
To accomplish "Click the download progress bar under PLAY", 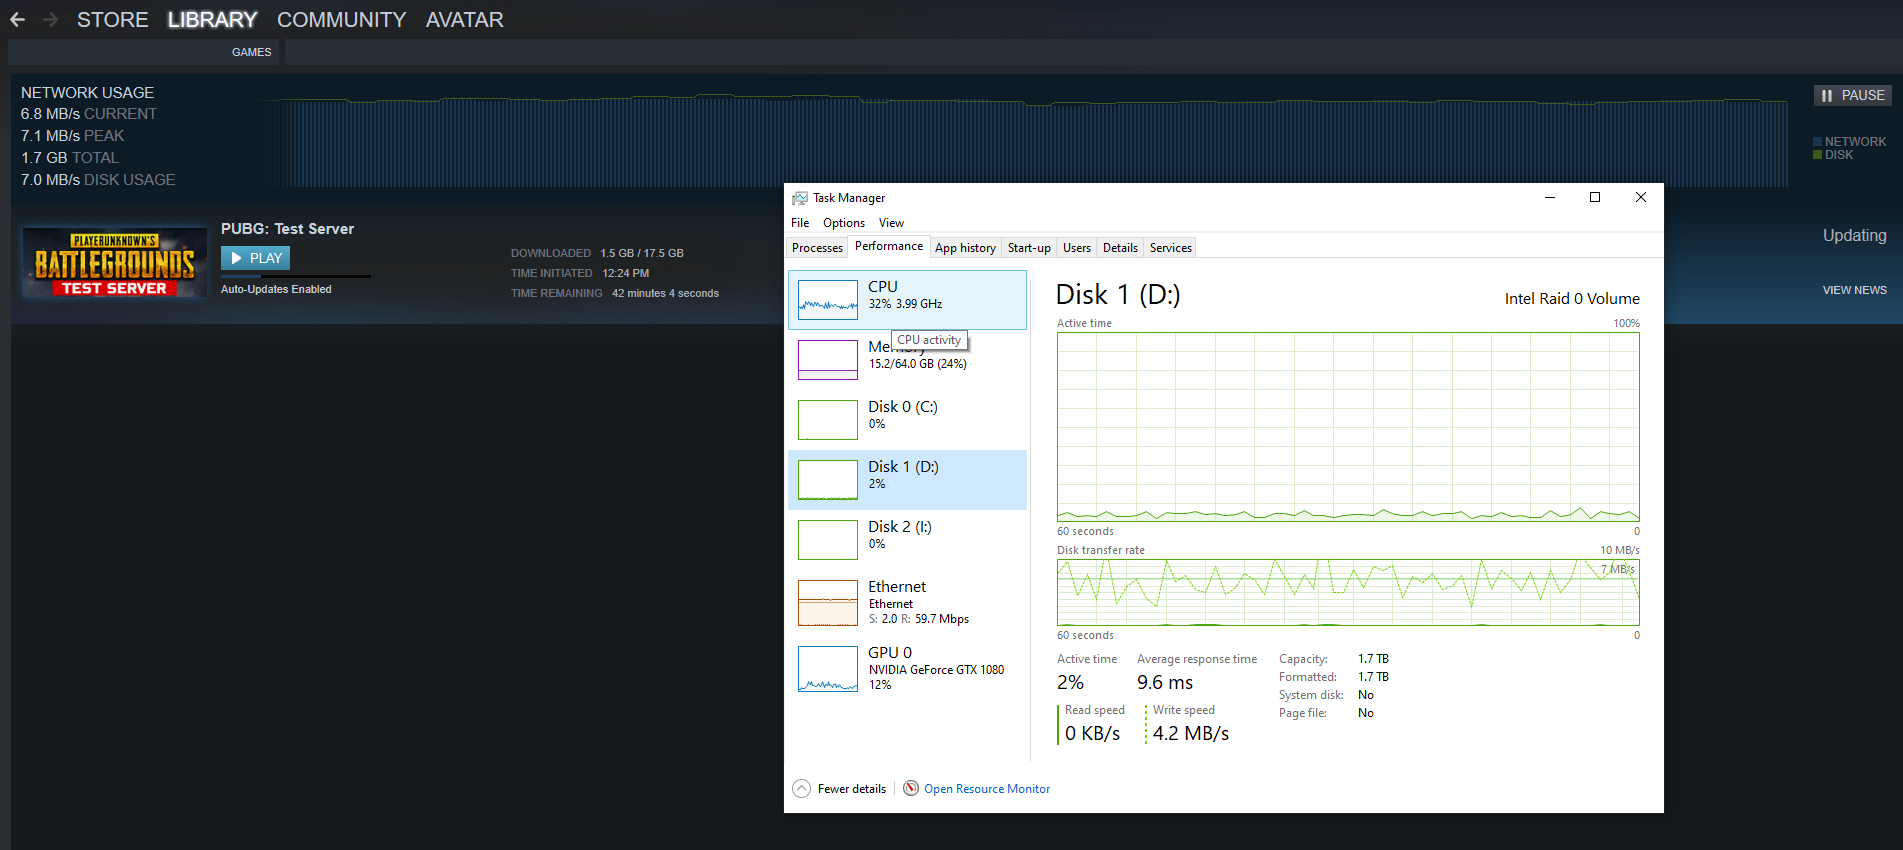I will click(296, 276).
